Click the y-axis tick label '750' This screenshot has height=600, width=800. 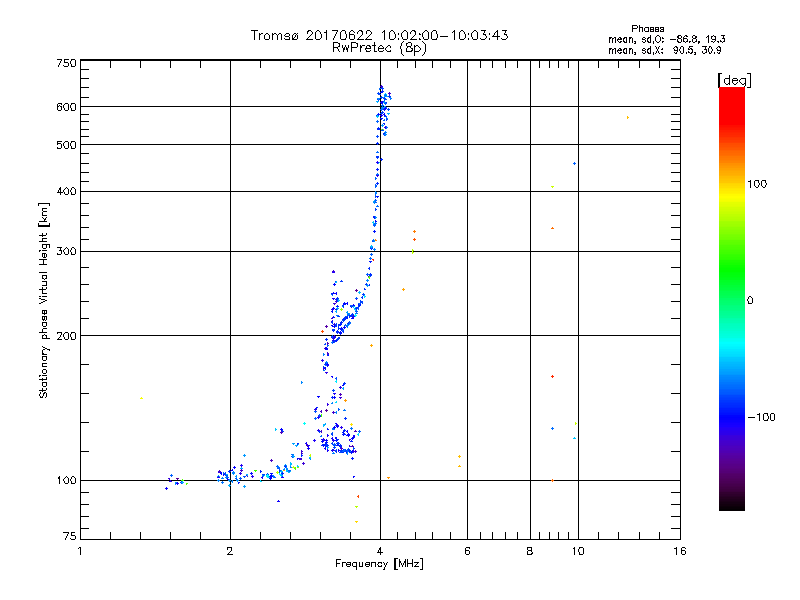point(66,63)
